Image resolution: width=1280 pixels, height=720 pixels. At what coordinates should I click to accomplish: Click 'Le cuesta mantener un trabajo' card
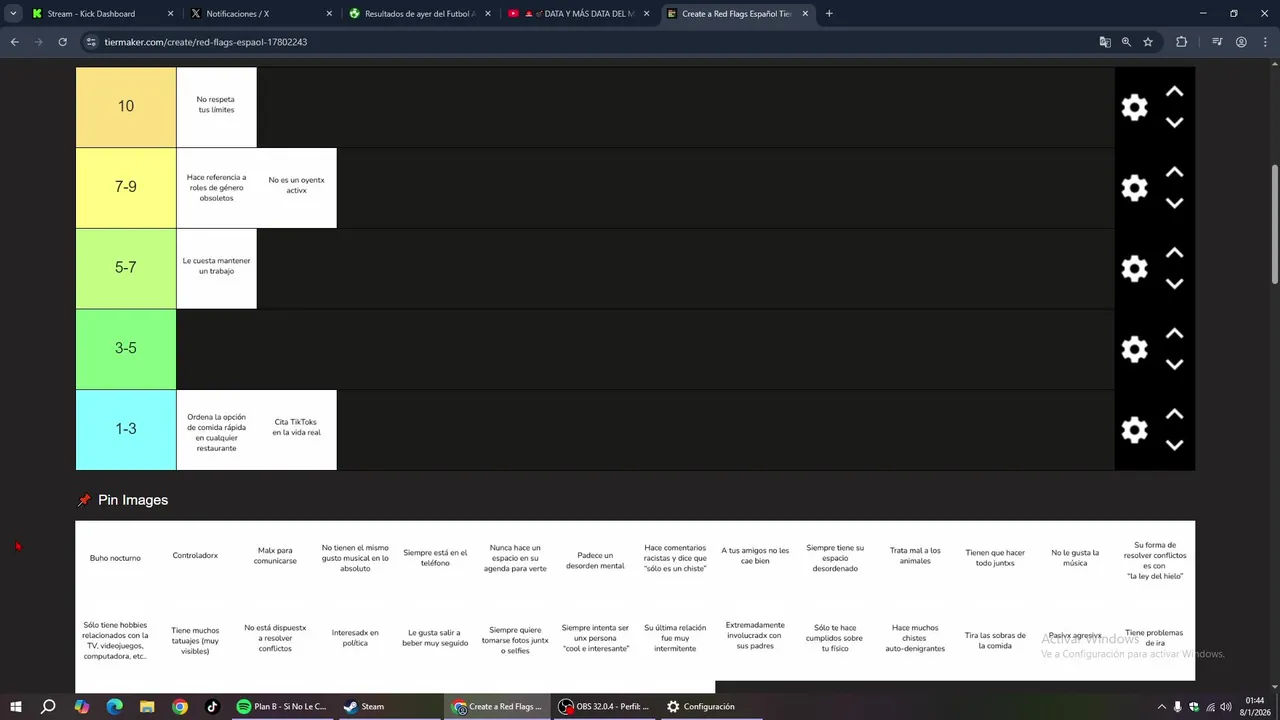pyautogui.click(x=216, y=268)
